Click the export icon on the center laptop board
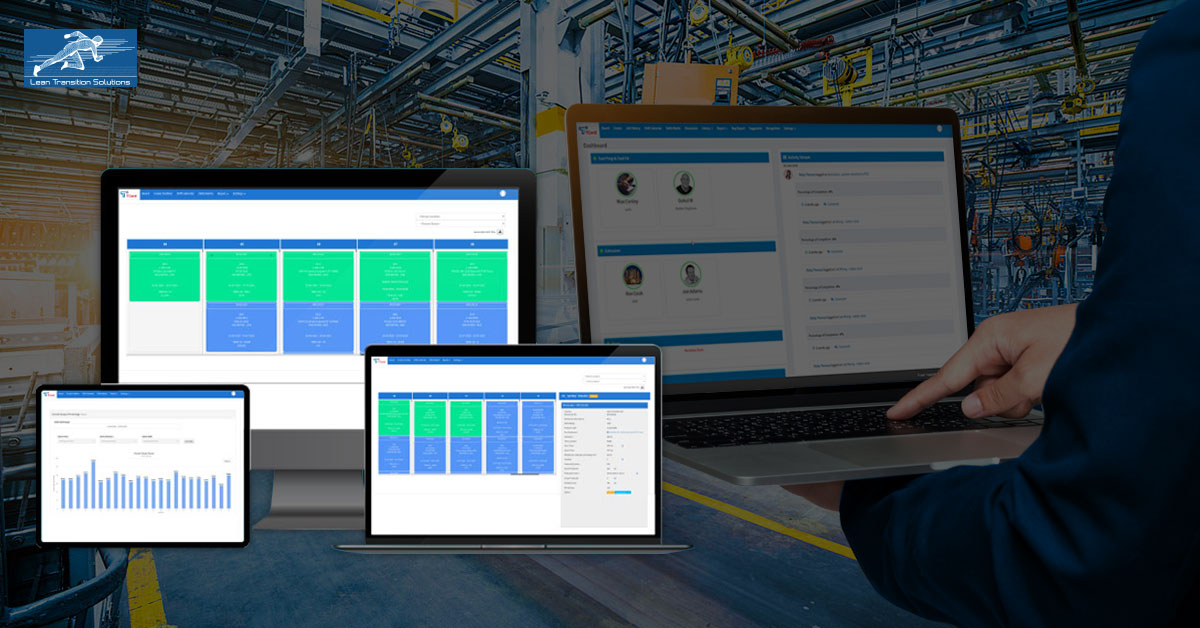Screen dimensions: 1200x628 click(642, 387)
